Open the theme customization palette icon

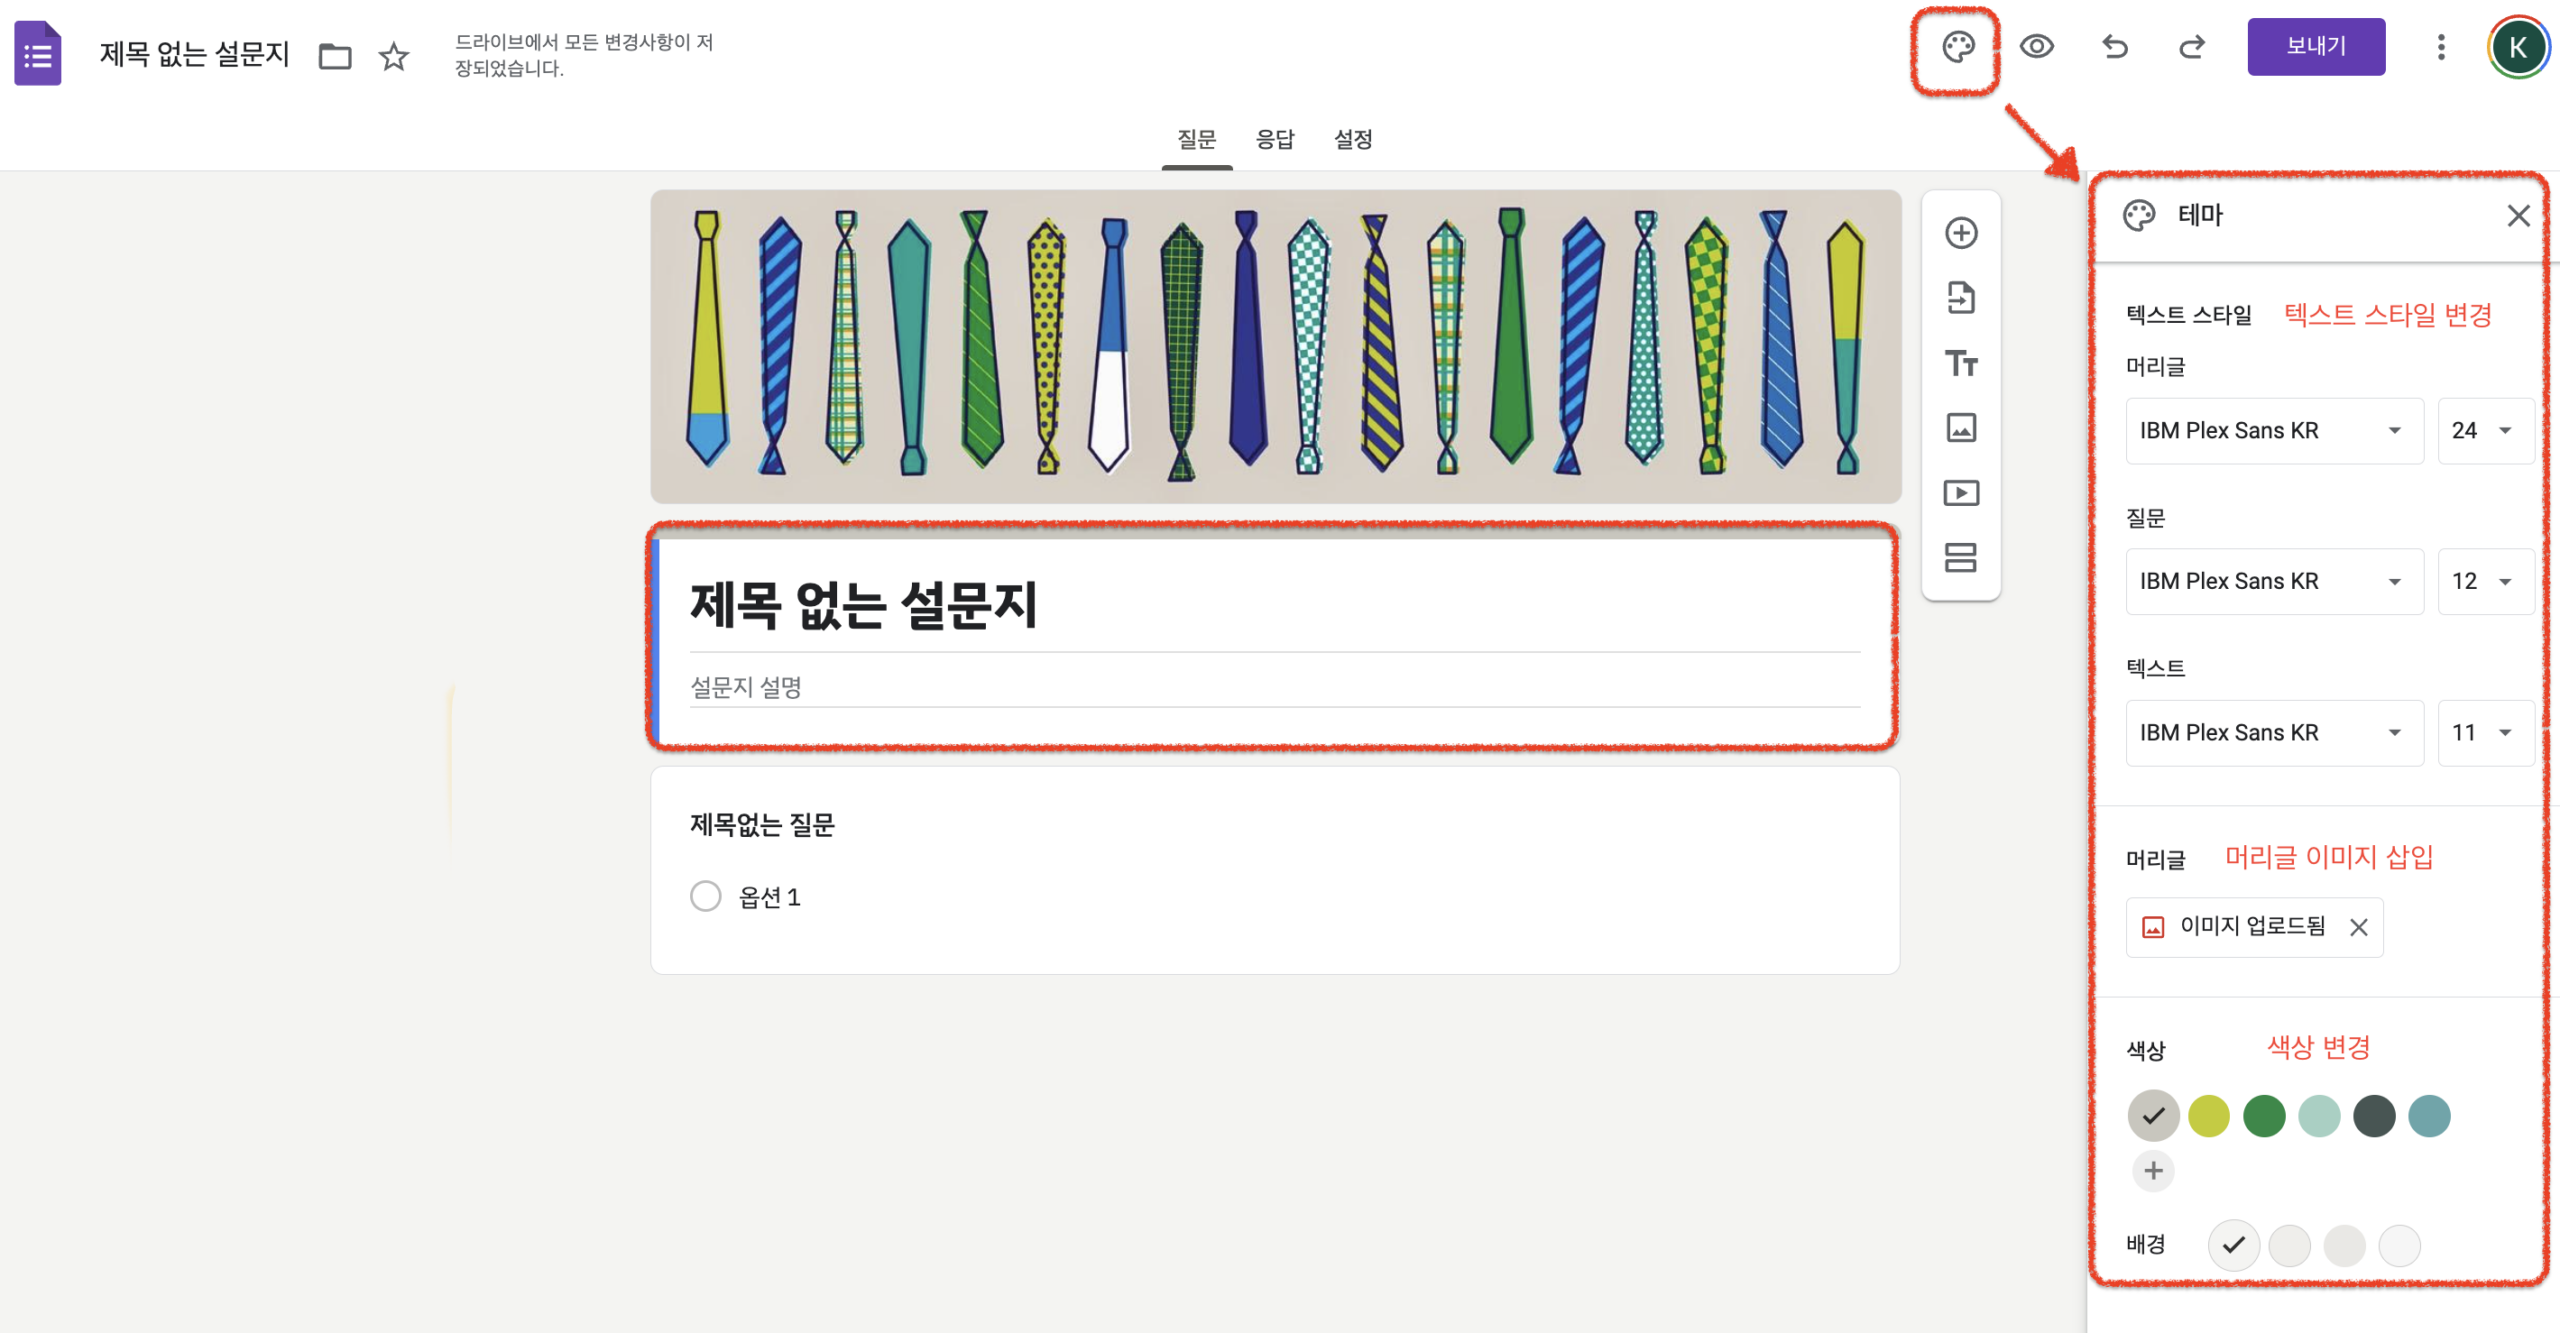point(1957,47)
